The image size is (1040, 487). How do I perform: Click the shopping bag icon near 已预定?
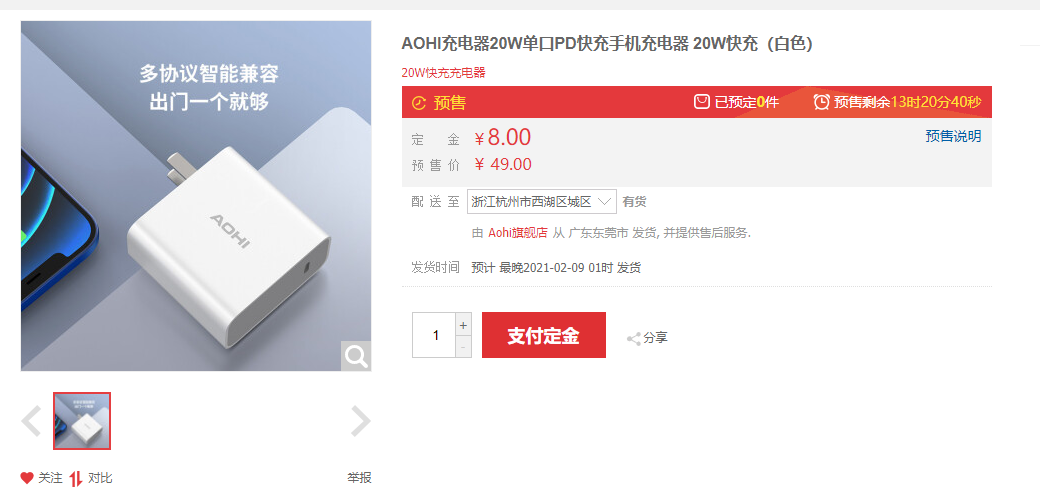pyautogui.click(x=701, y=102)
